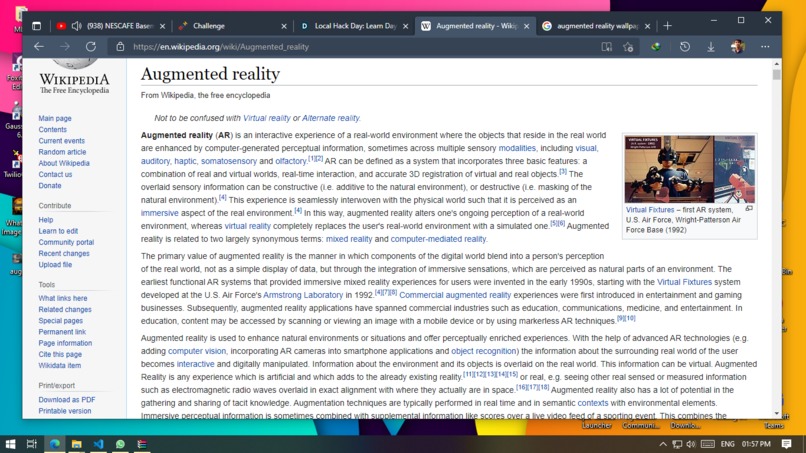The height and width of the screenshot is (453, 806).
Task: Click the page vertical scrollbar thumb
Action: (776, 75)
